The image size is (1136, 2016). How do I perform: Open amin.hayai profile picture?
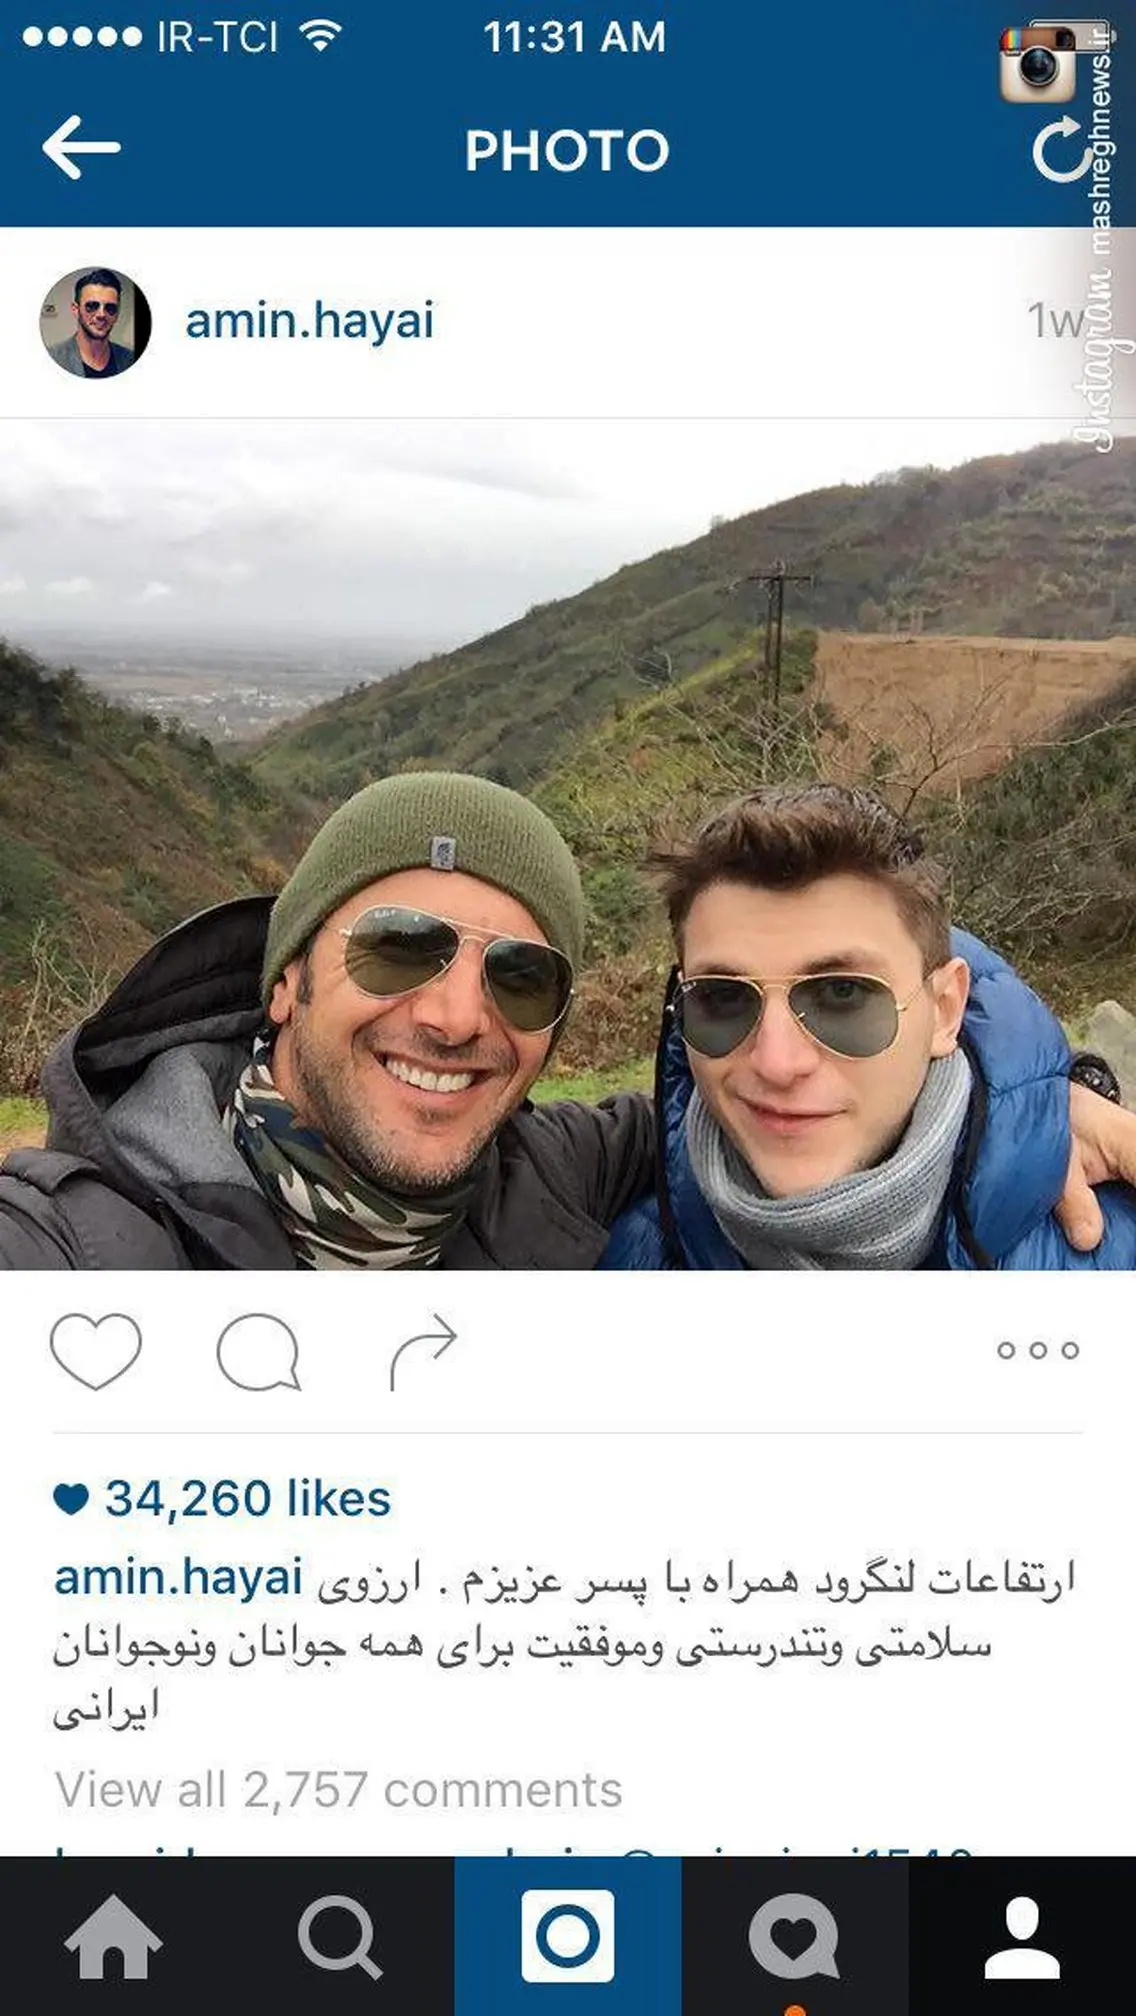(95, 322)
